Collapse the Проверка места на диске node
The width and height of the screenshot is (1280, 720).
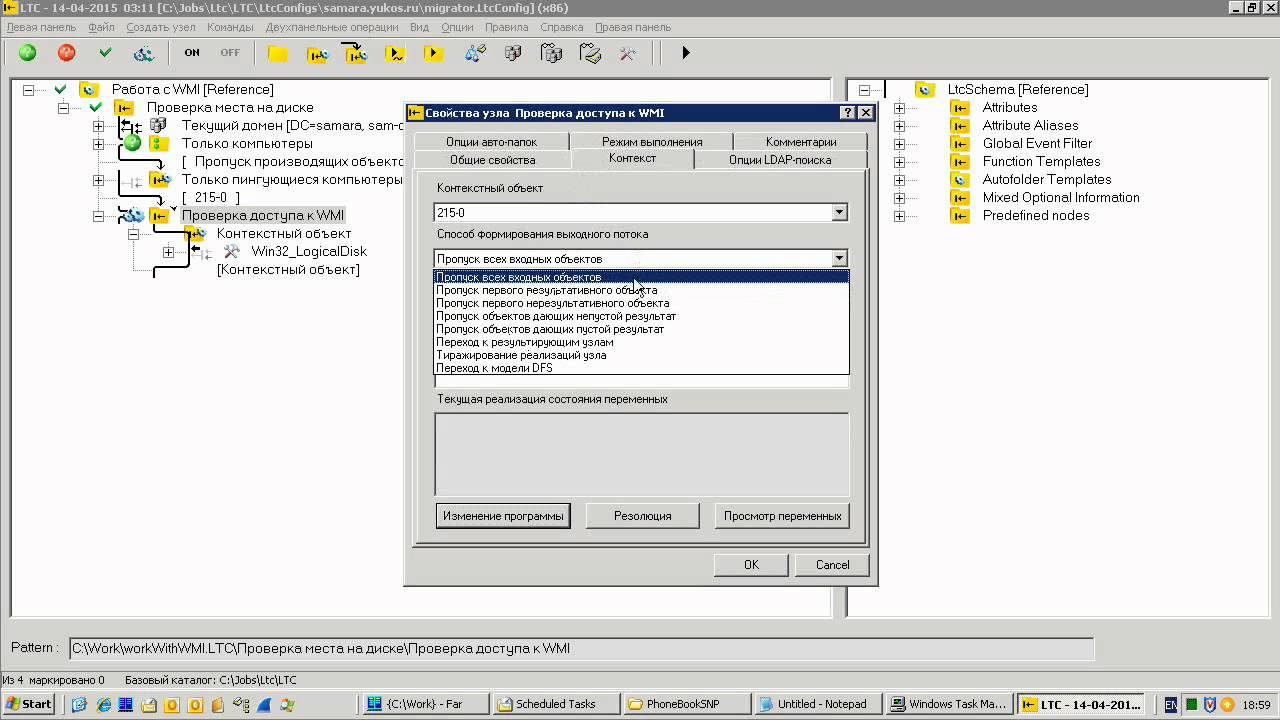click(62, 108)
